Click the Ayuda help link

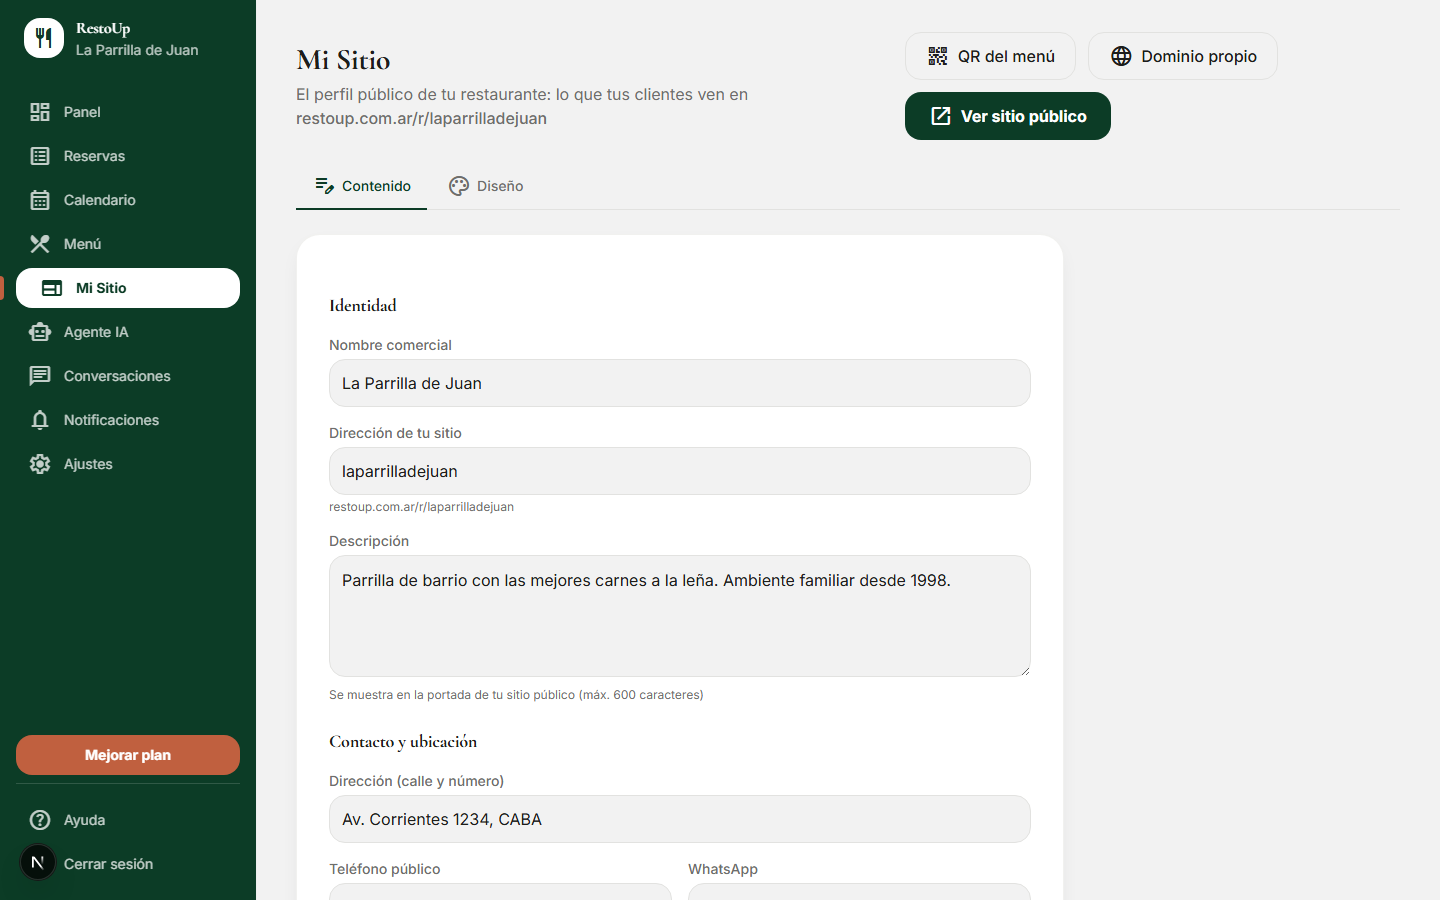point(128,820)
